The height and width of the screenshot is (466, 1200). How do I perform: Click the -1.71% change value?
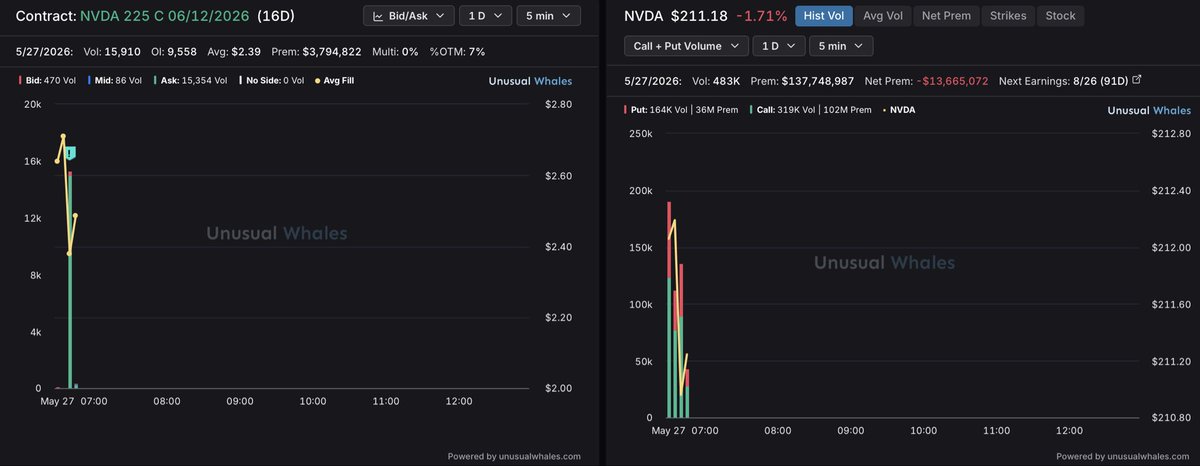(x=761, y=16)
